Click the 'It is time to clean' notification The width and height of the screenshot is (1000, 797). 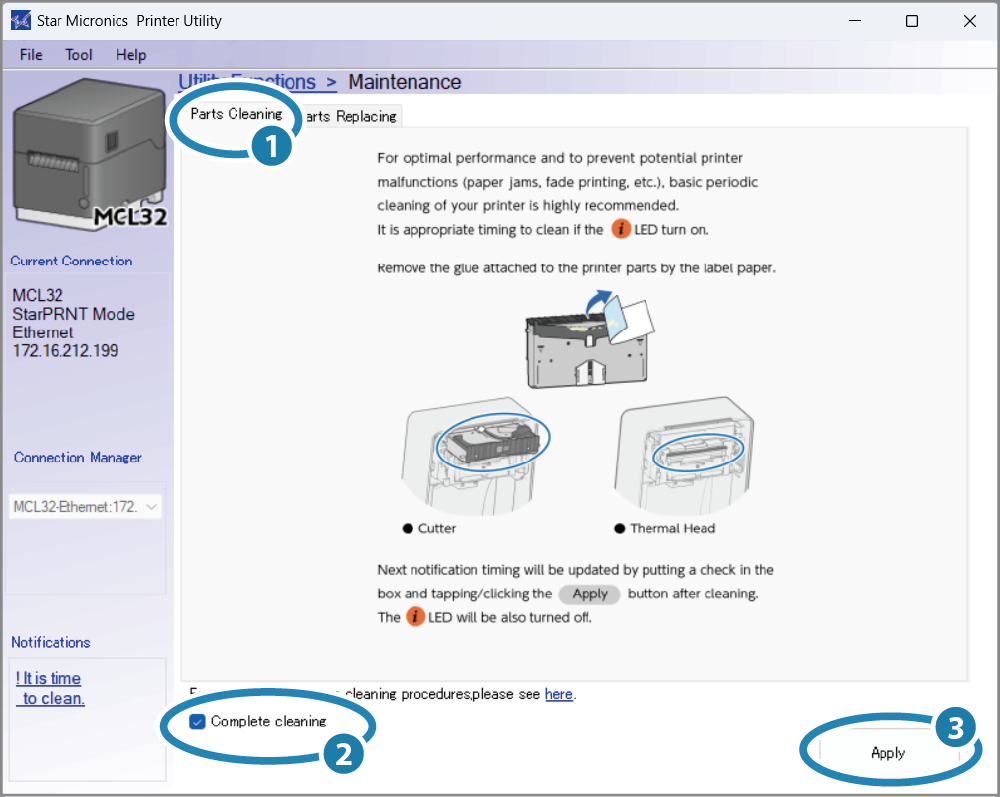pos(50,688)
